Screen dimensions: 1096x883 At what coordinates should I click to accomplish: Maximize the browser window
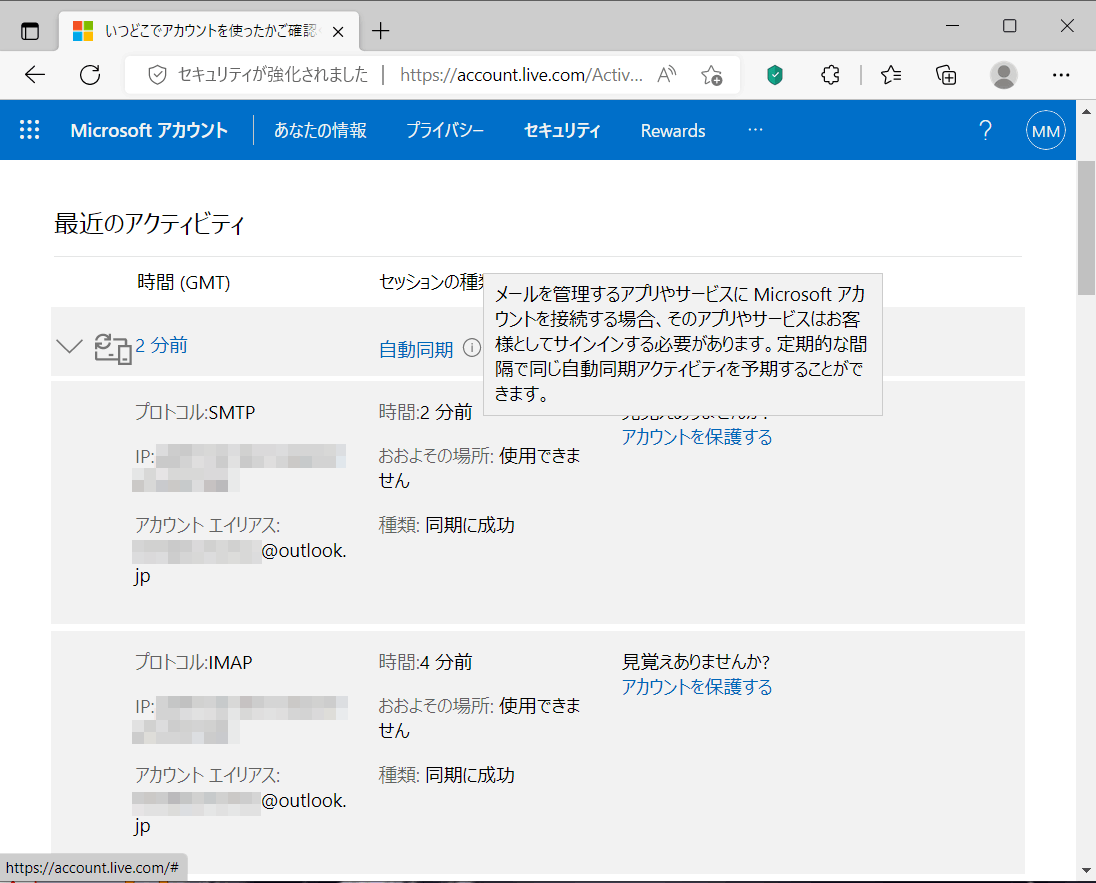pos(1009,26)
